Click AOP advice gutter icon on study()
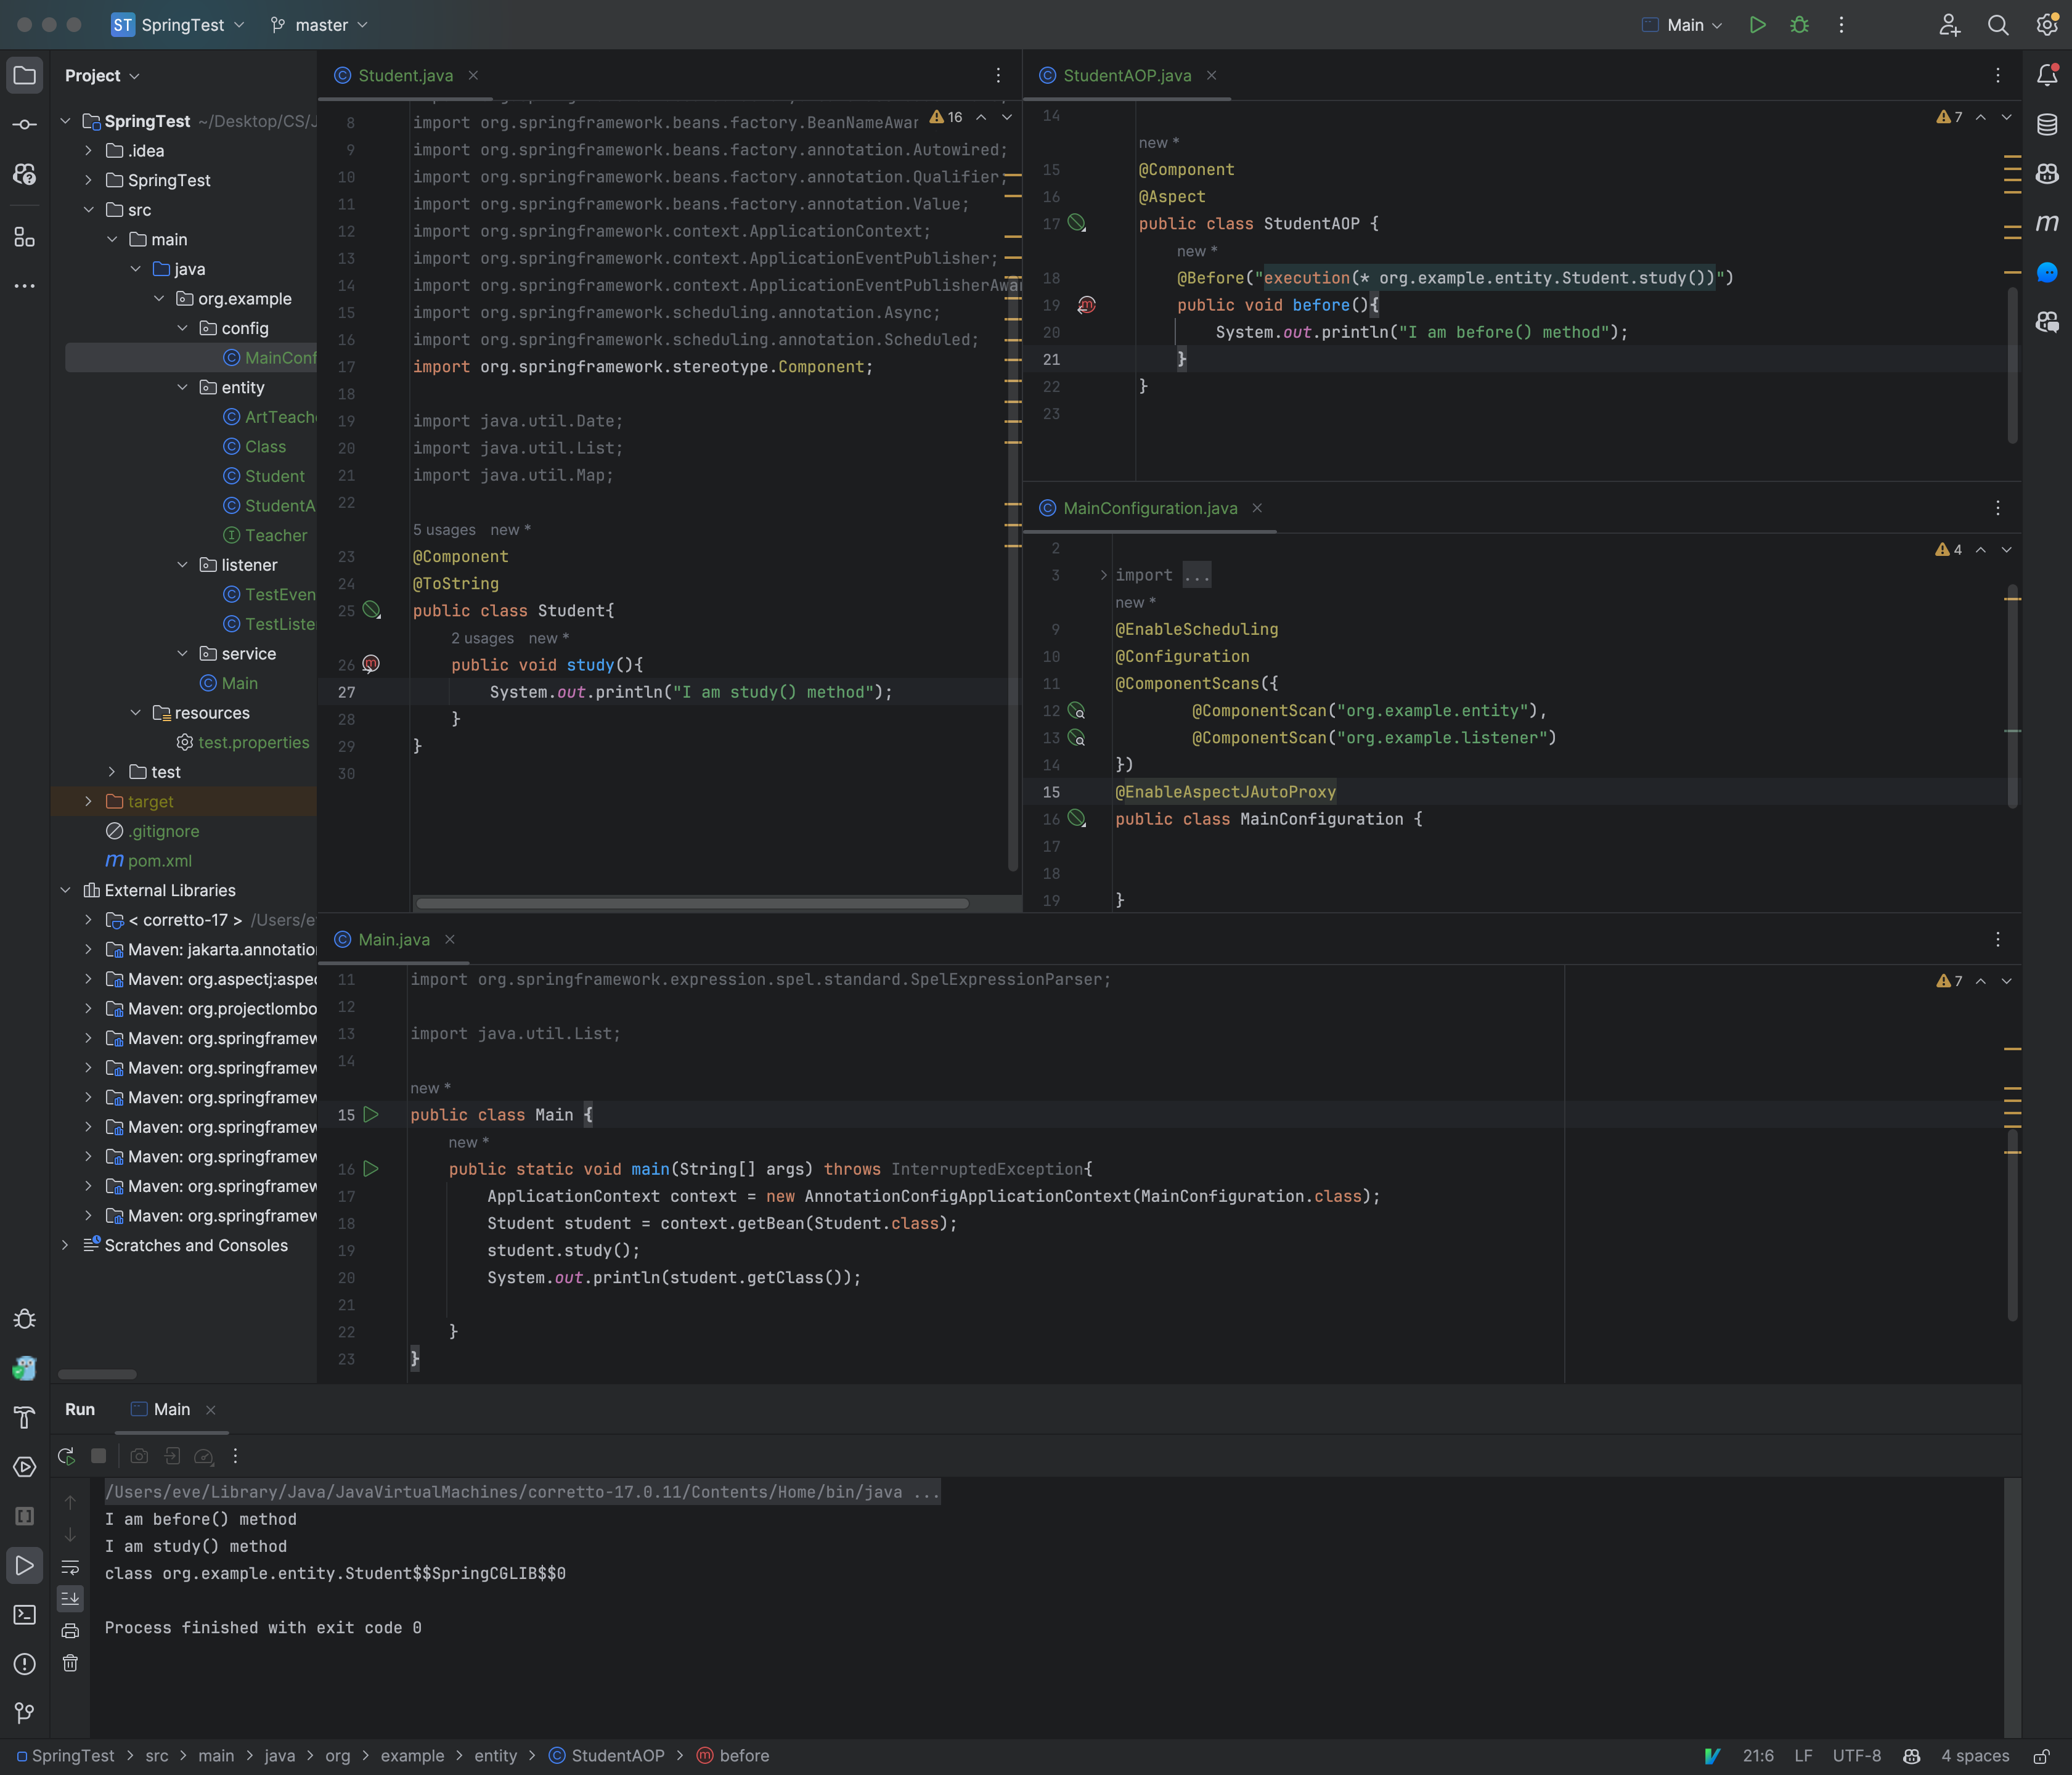Screen dimensions: 2072x1775 pyautogui.click(x=371, y=664)
